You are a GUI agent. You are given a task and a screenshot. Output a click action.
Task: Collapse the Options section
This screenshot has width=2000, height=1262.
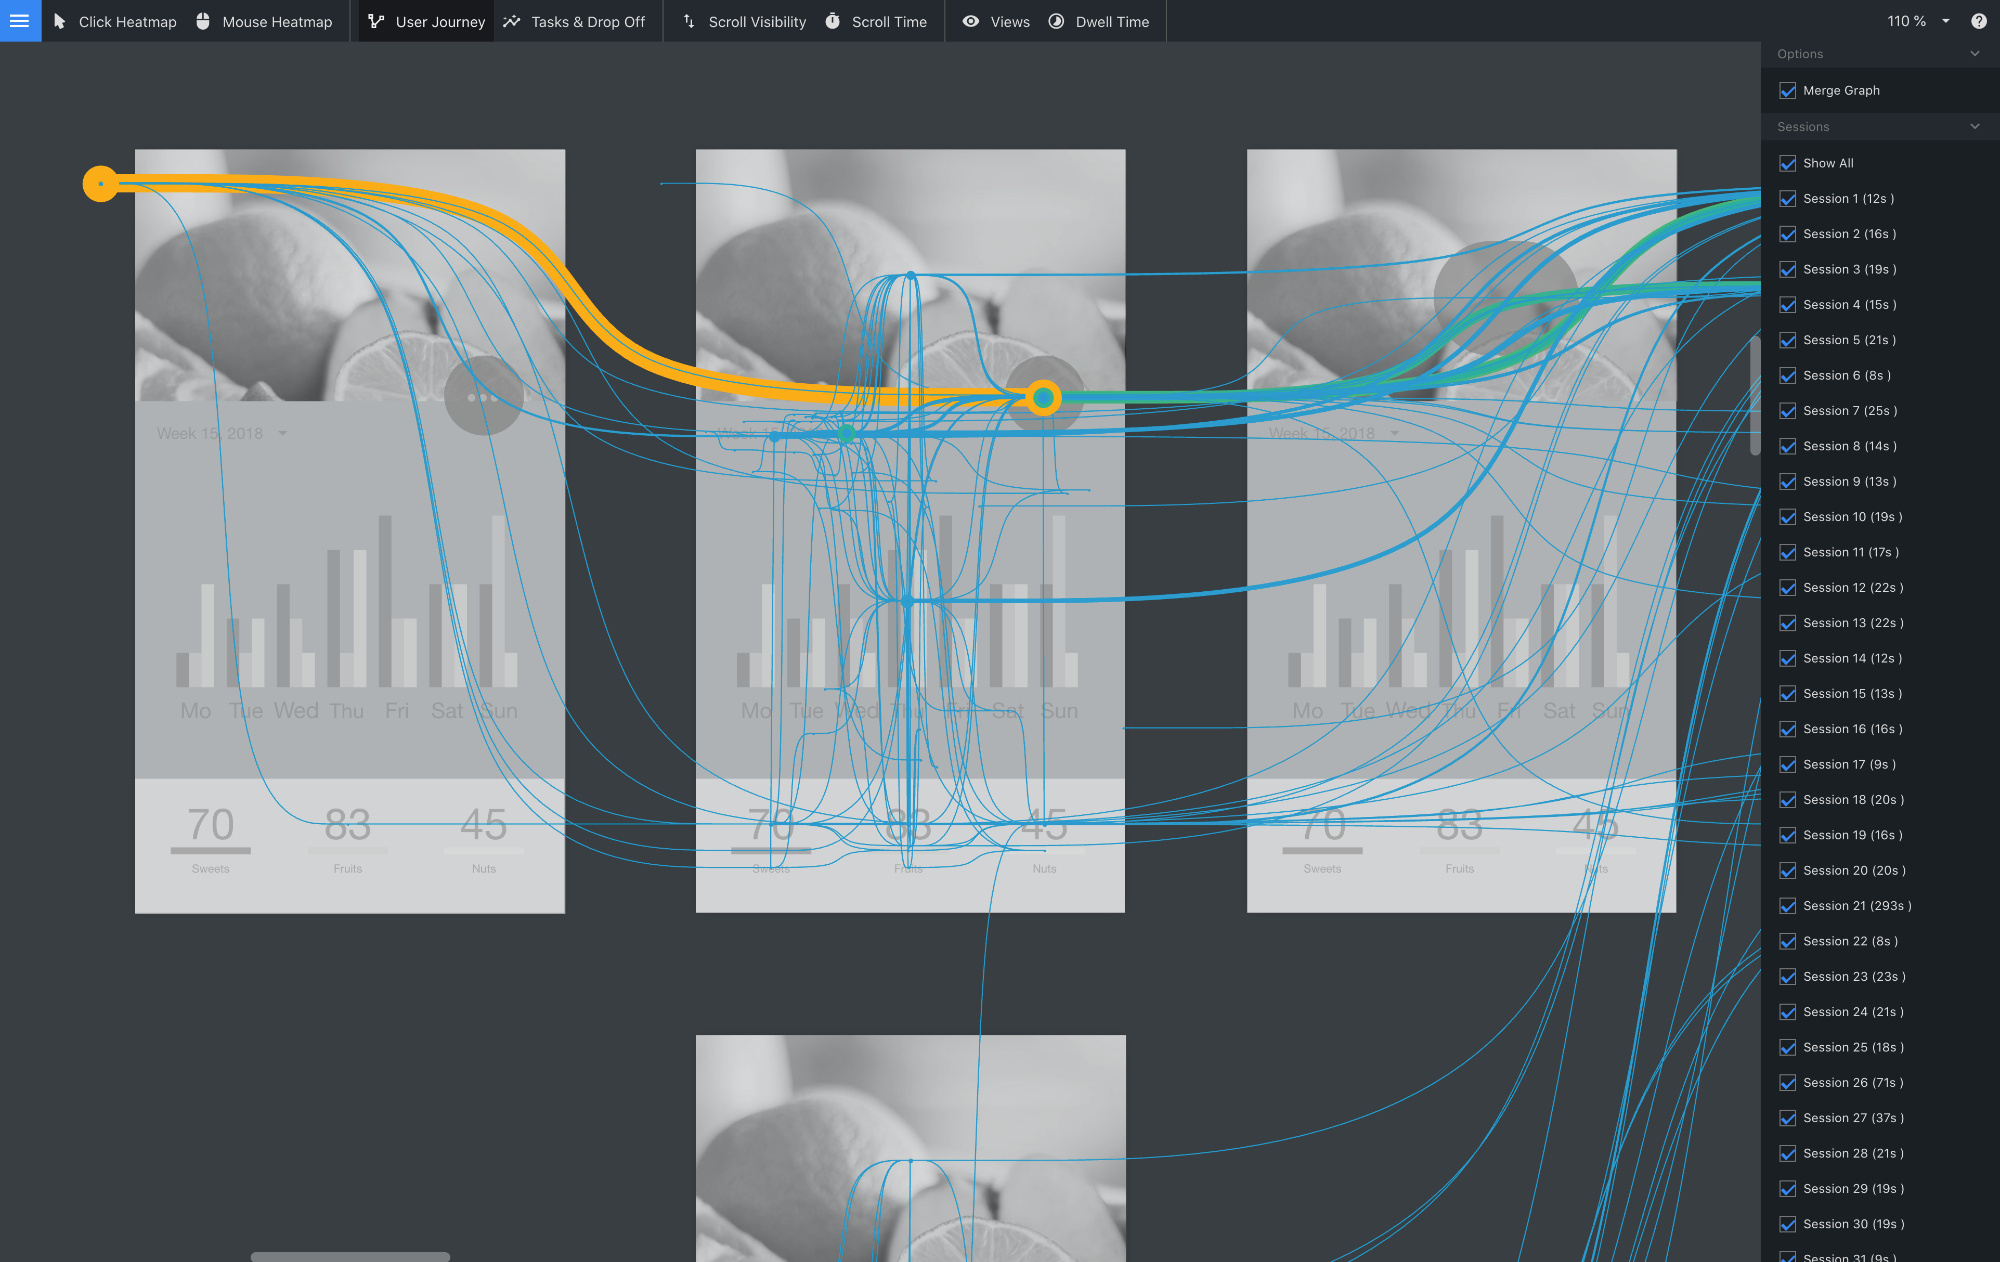pos(1974,54)
